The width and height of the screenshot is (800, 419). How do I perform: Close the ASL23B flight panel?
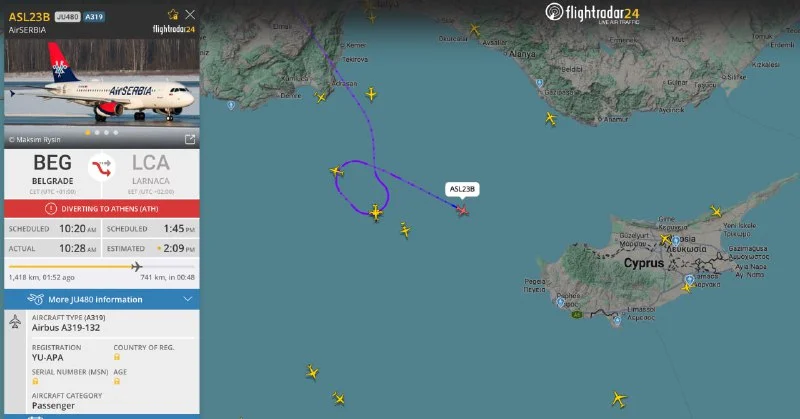tap(190, 14)
